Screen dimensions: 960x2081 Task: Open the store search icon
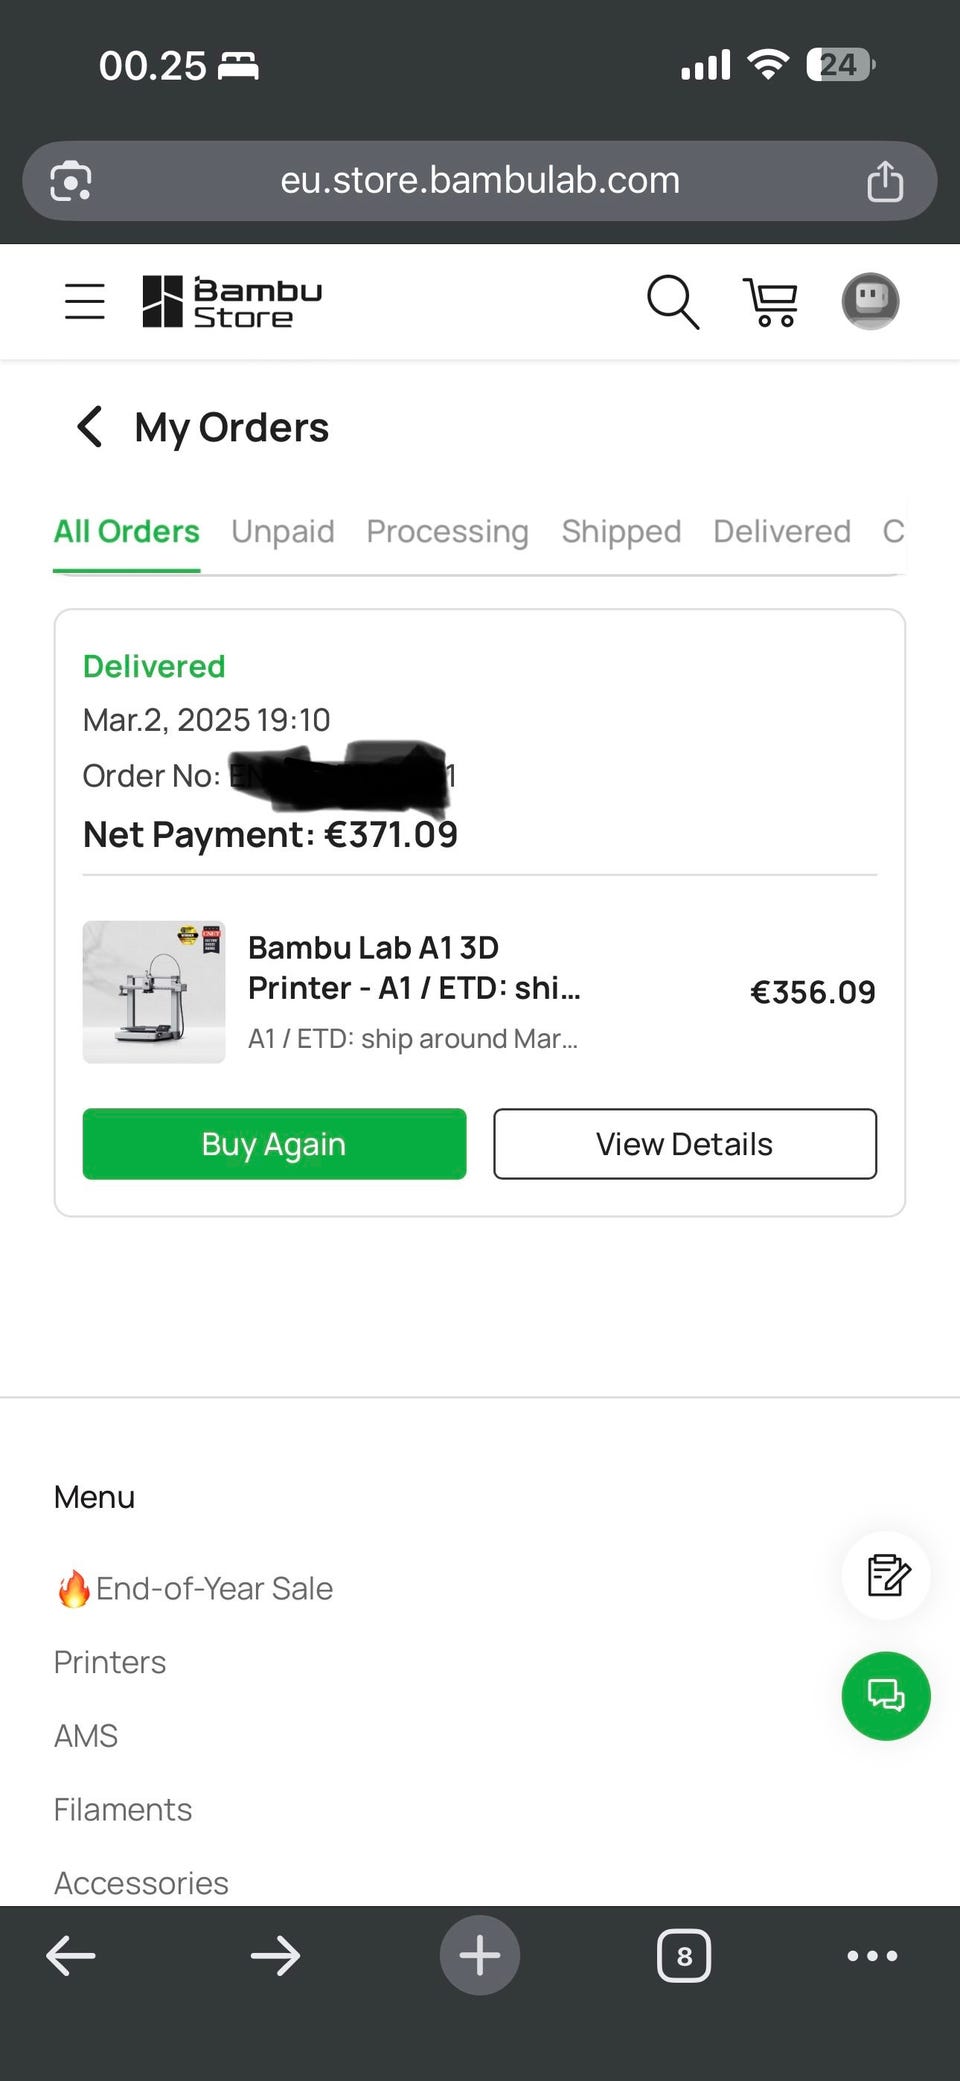coord(672,301)
